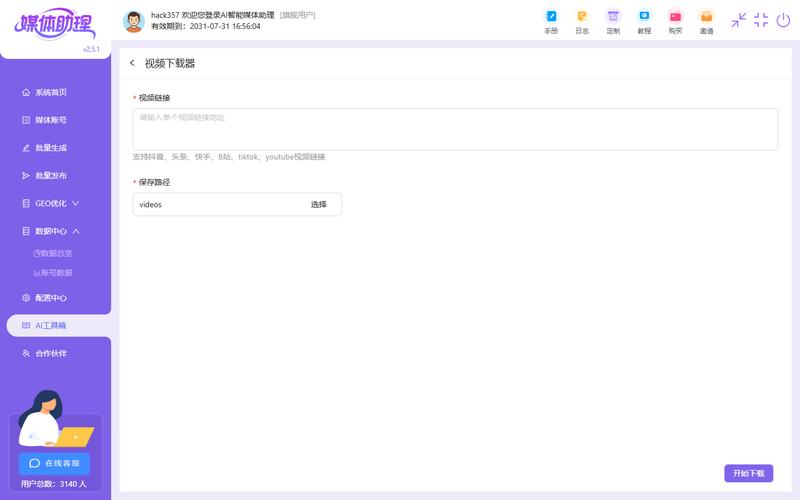Viewport: 800px width, 500px height.
Task: Open the 手册 manual icon
Action: point(551,17)
